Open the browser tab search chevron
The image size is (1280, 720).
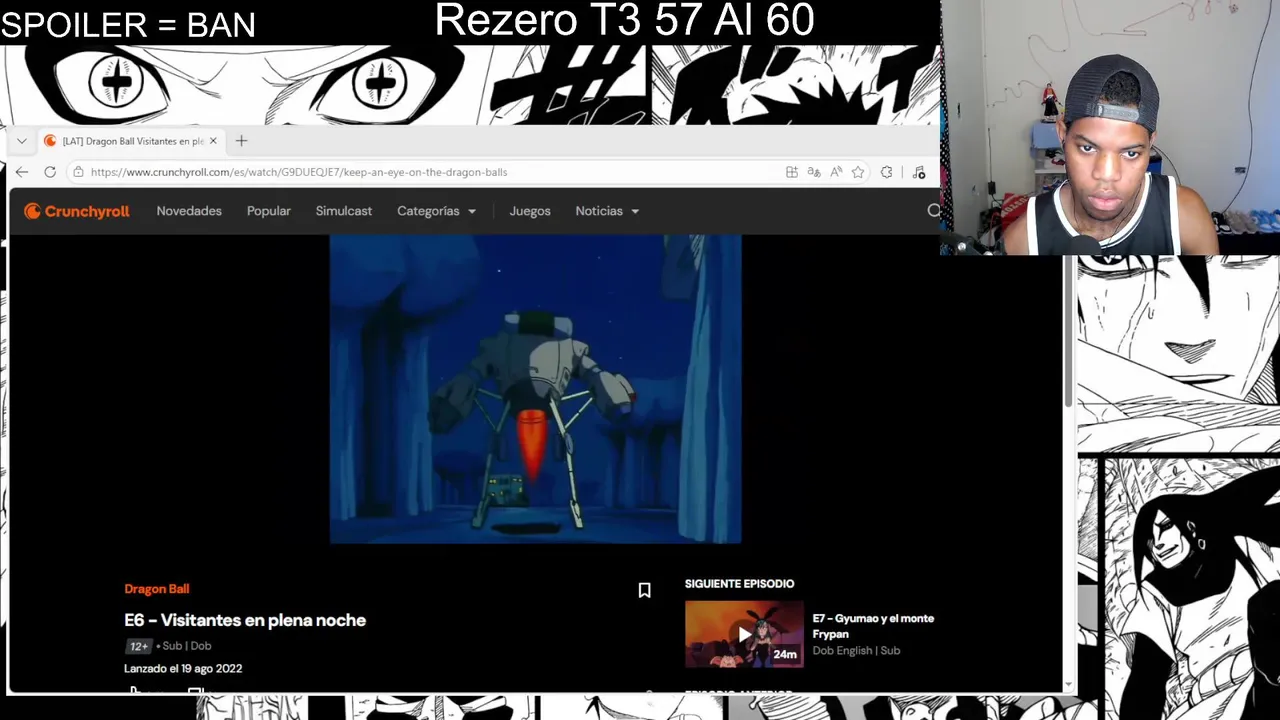[22, 141]
